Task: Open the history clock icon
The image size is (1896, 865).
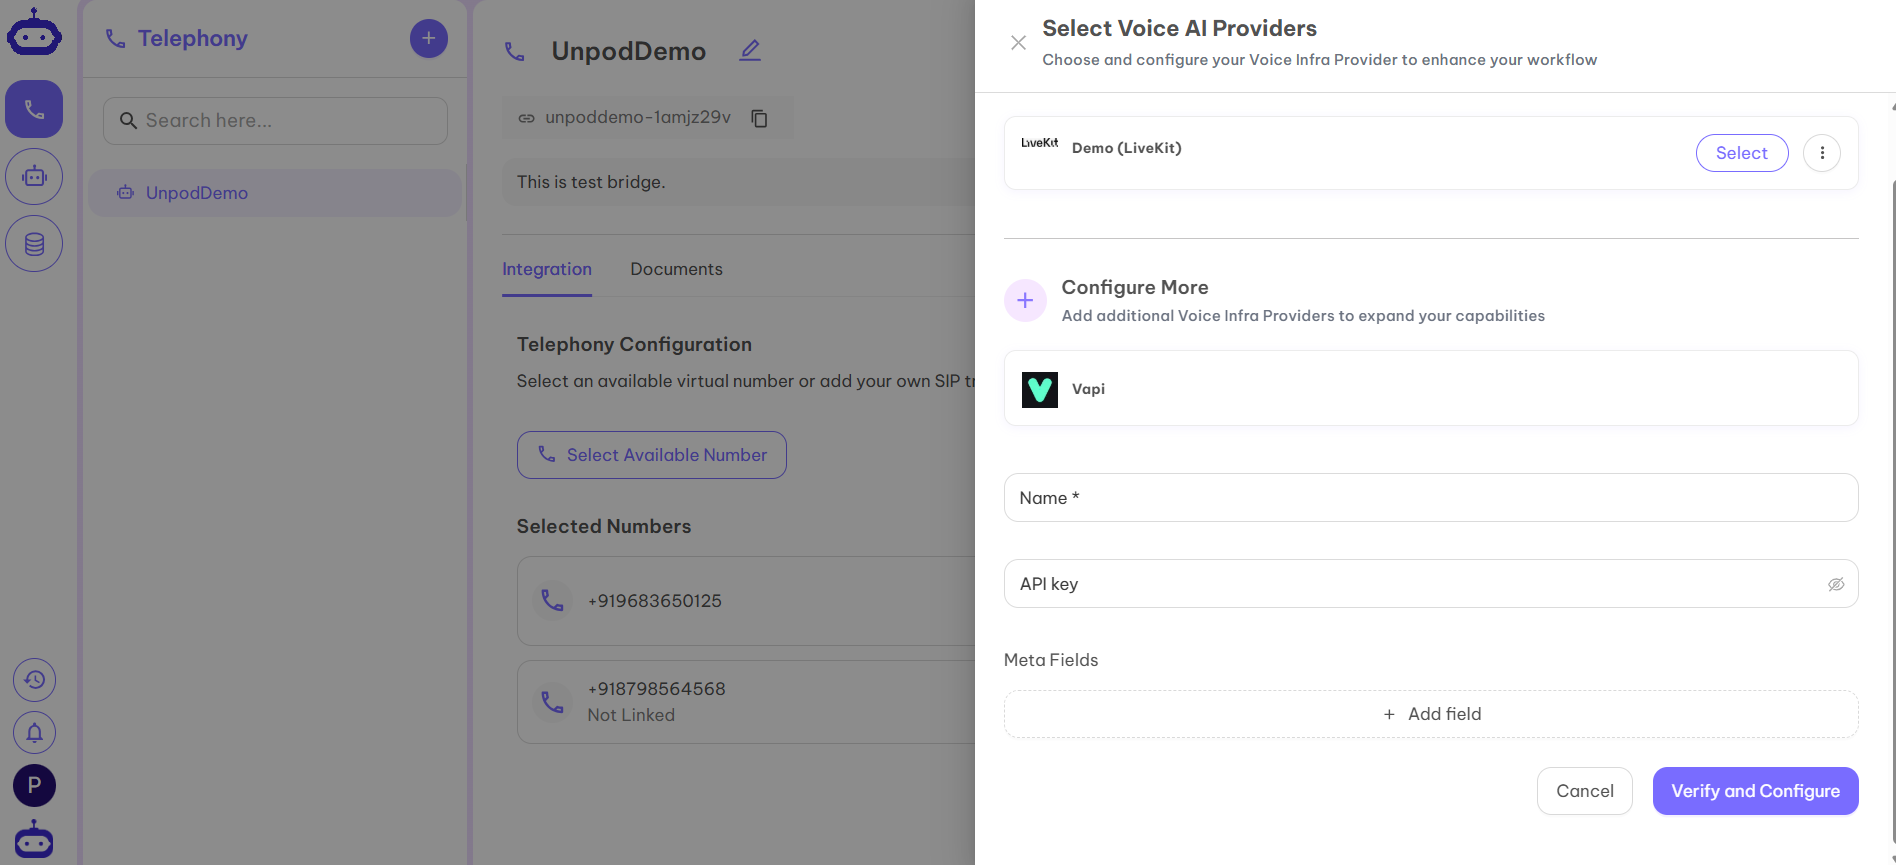Action: (x=34, y=680)
